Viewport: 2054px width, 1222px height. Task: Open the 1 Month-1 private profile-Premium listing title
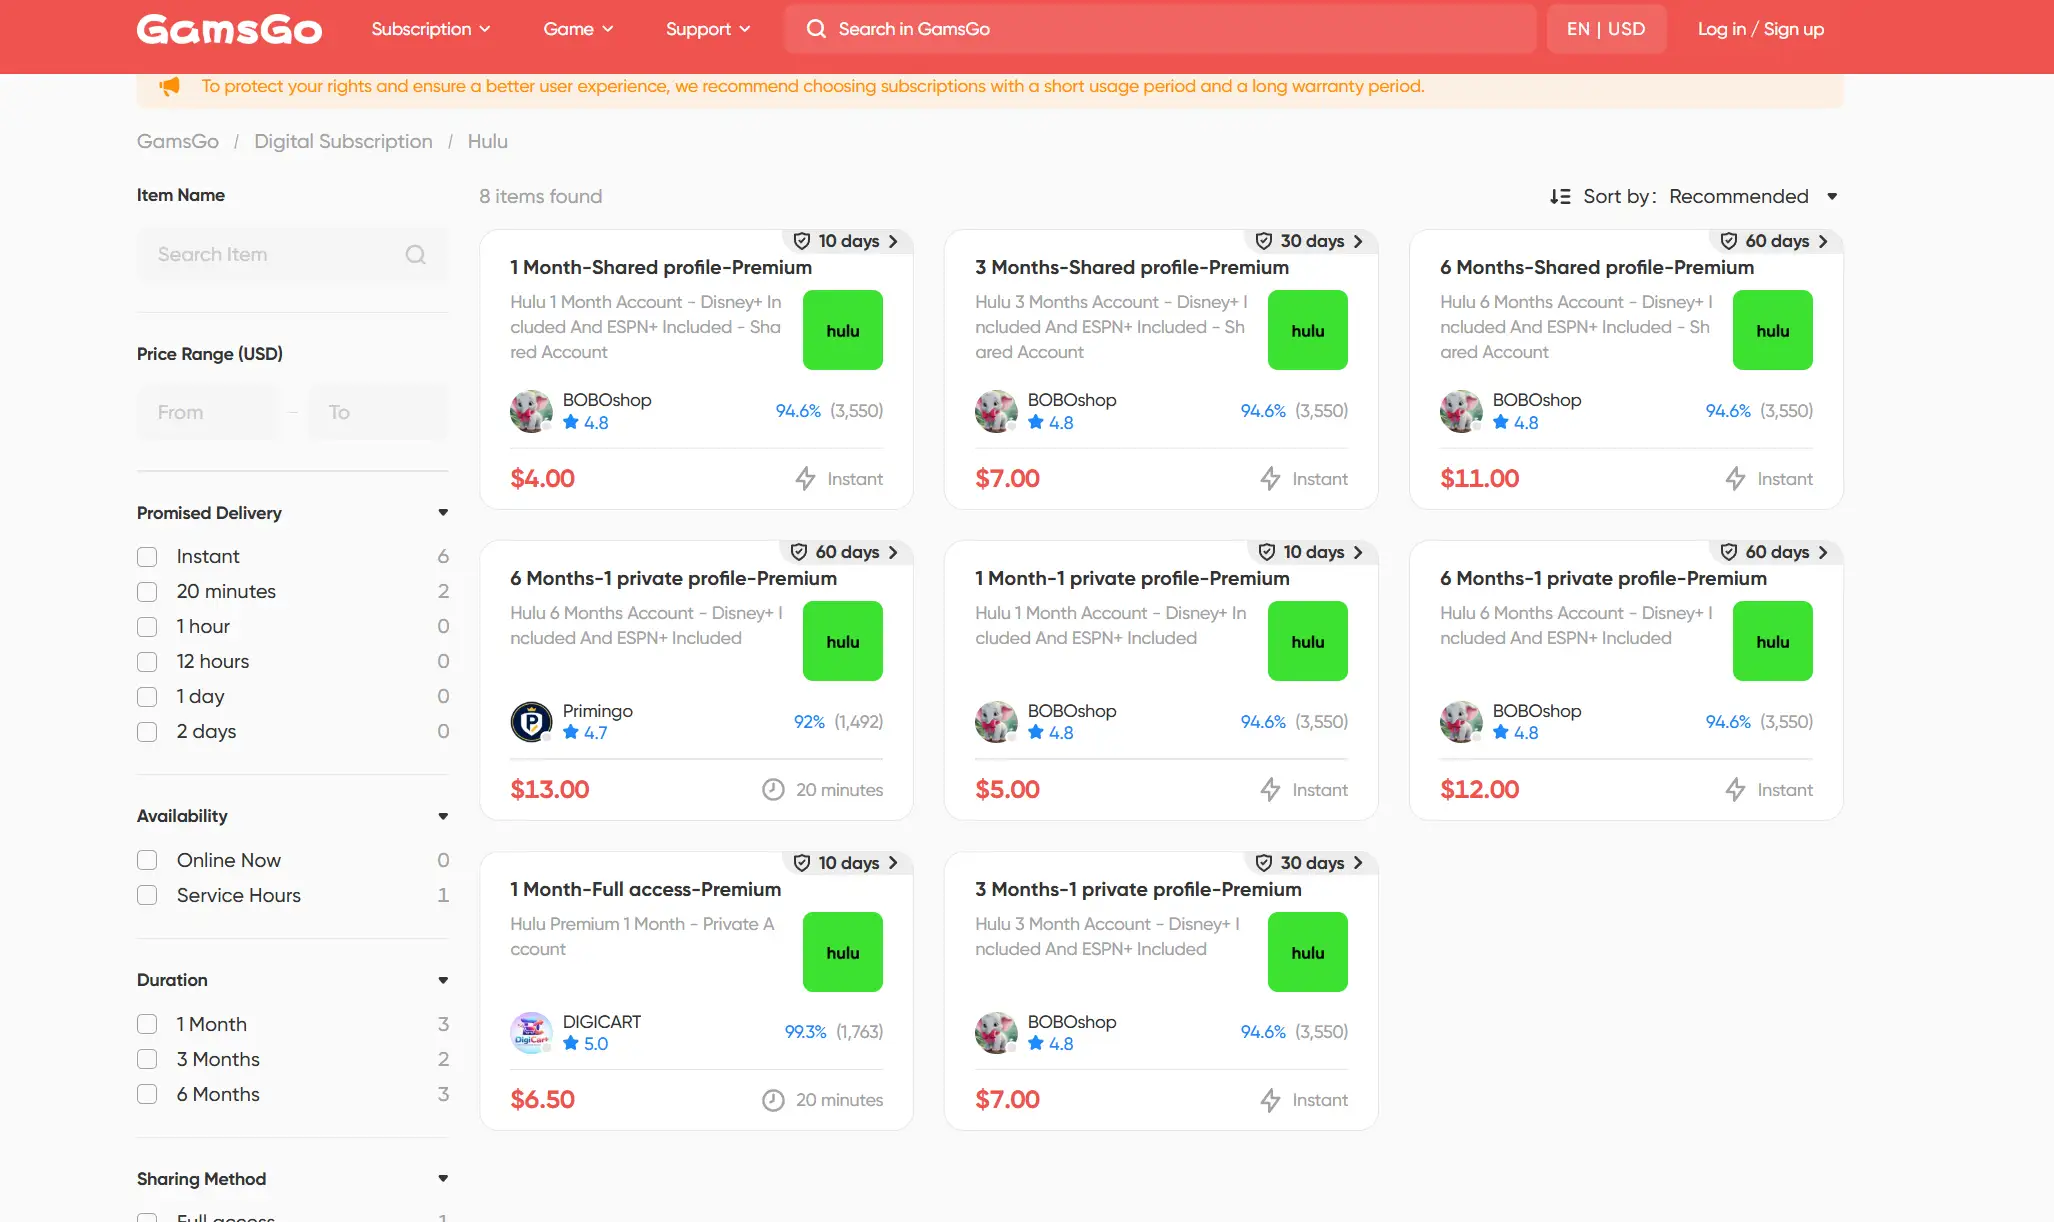tap(1132, 579)
